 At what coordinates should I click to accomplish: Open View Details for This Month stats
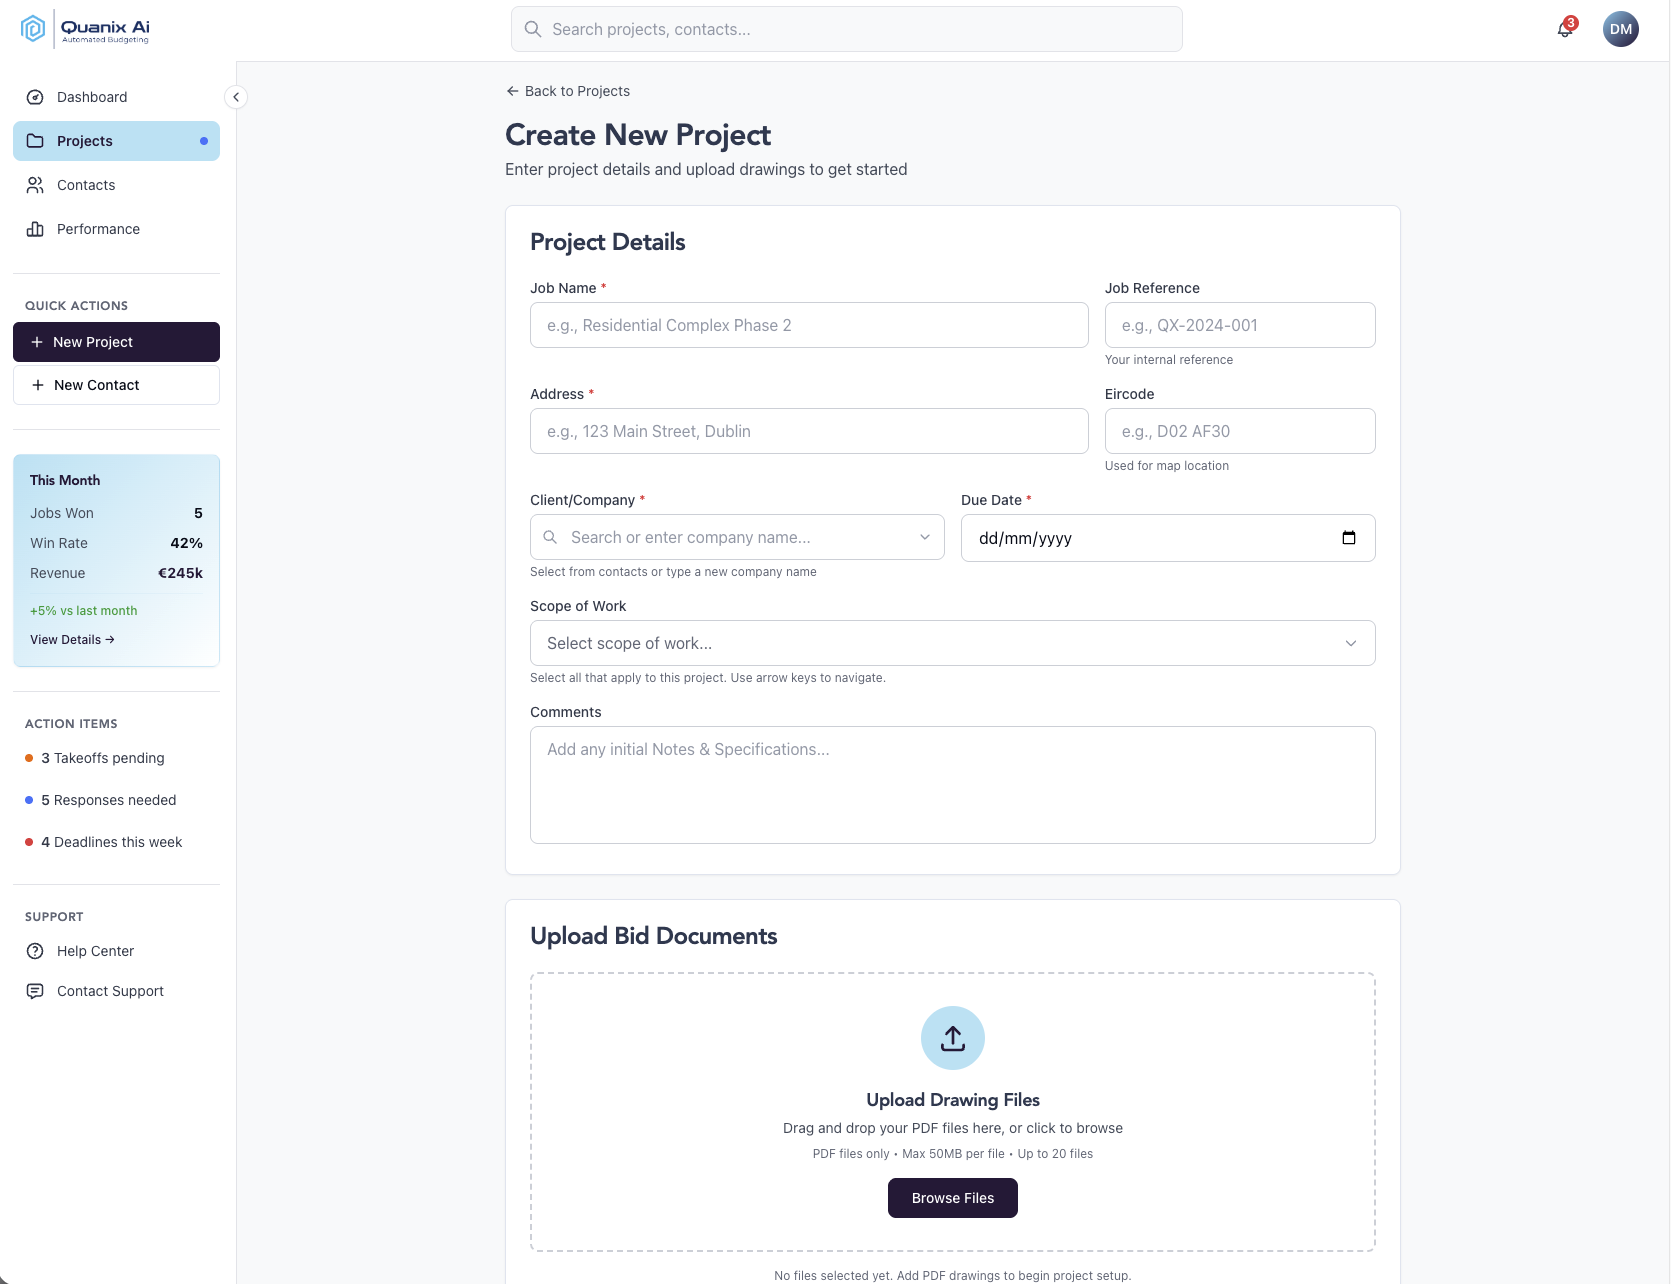coord(72,639)
